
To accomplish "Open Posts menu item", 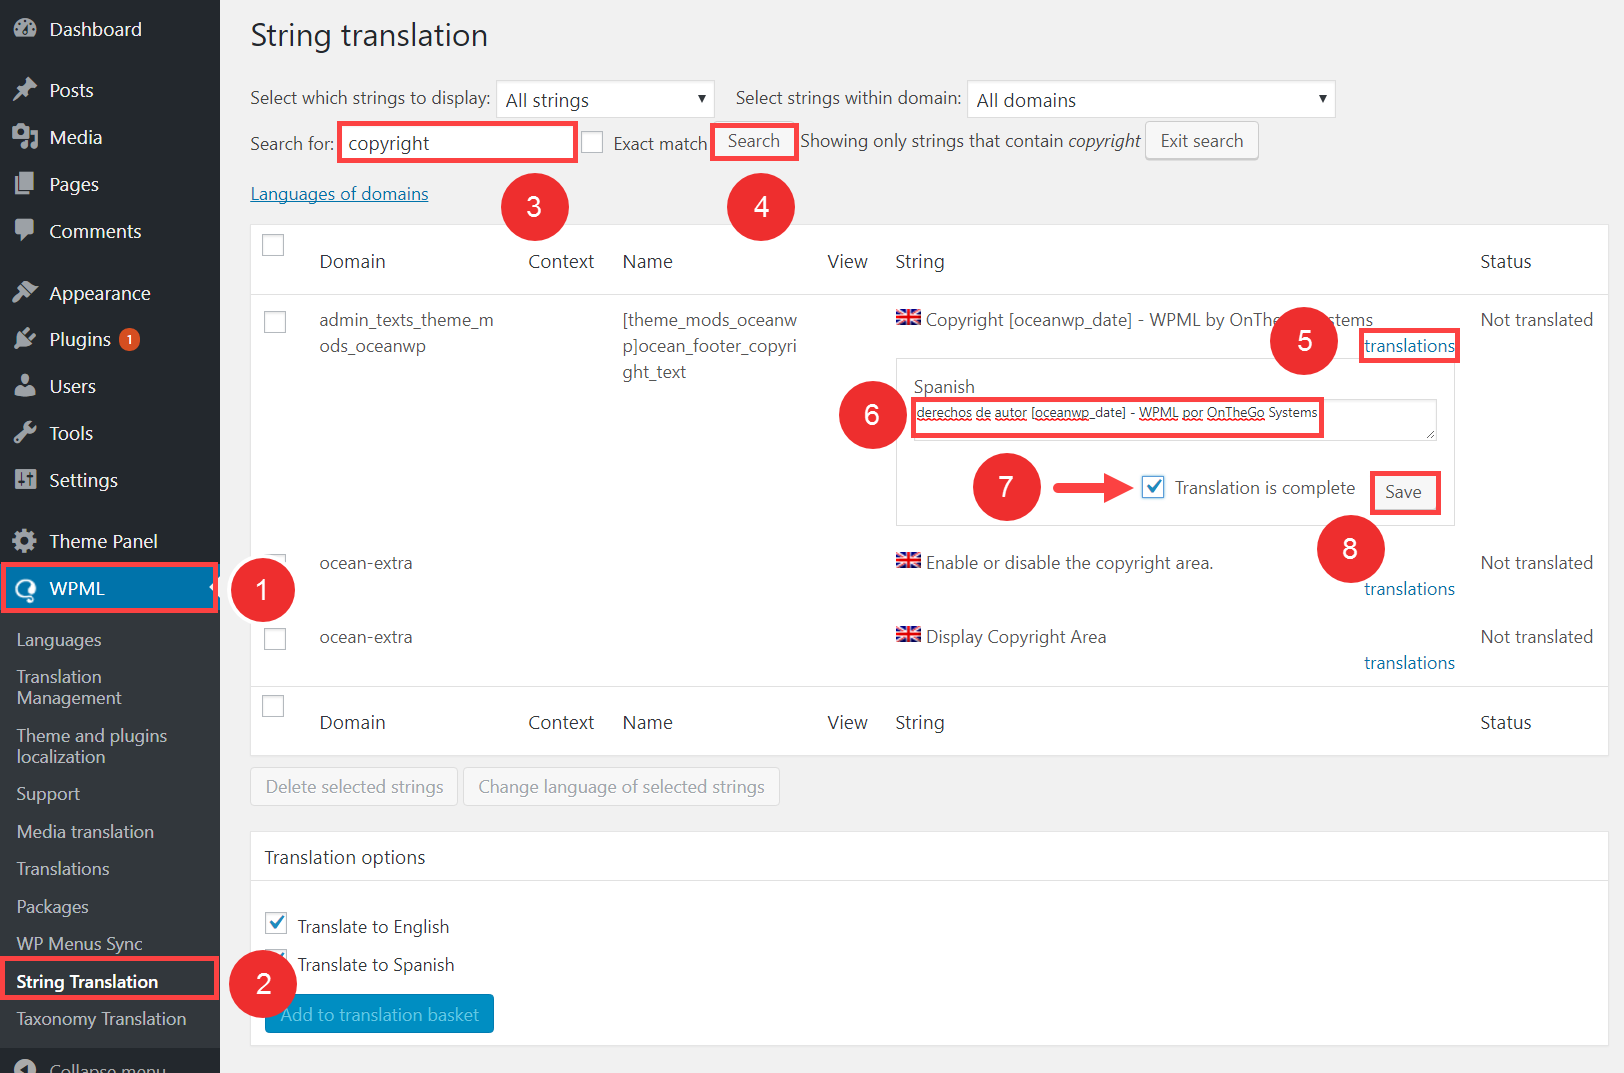I will click(x=110, y=90).
